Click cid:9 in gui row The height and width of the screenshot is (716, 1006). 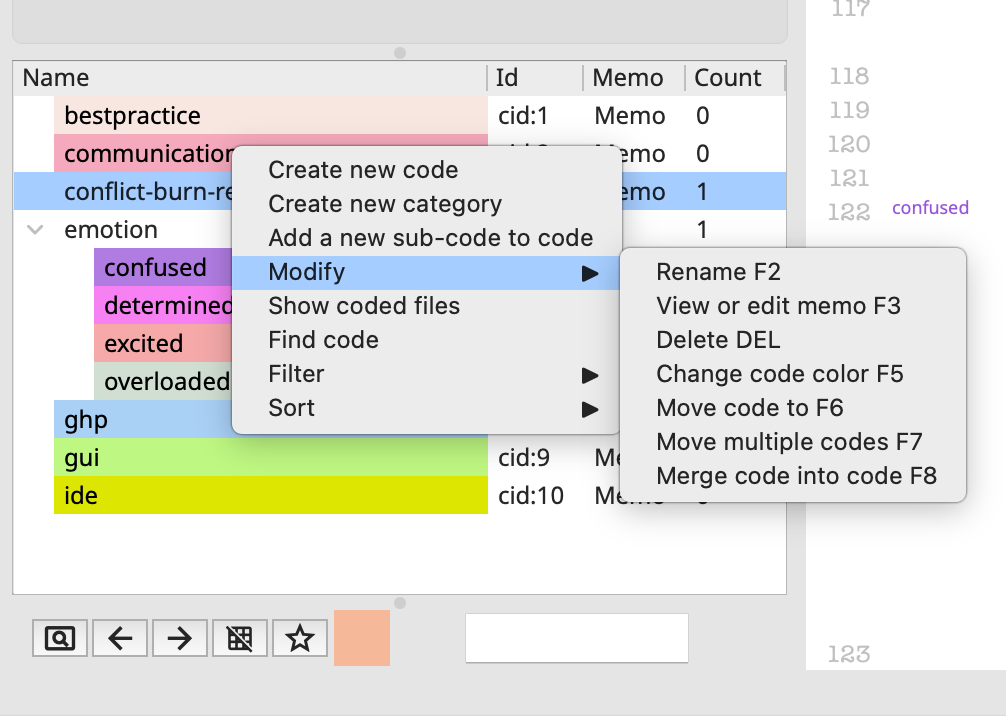point(524,457)
